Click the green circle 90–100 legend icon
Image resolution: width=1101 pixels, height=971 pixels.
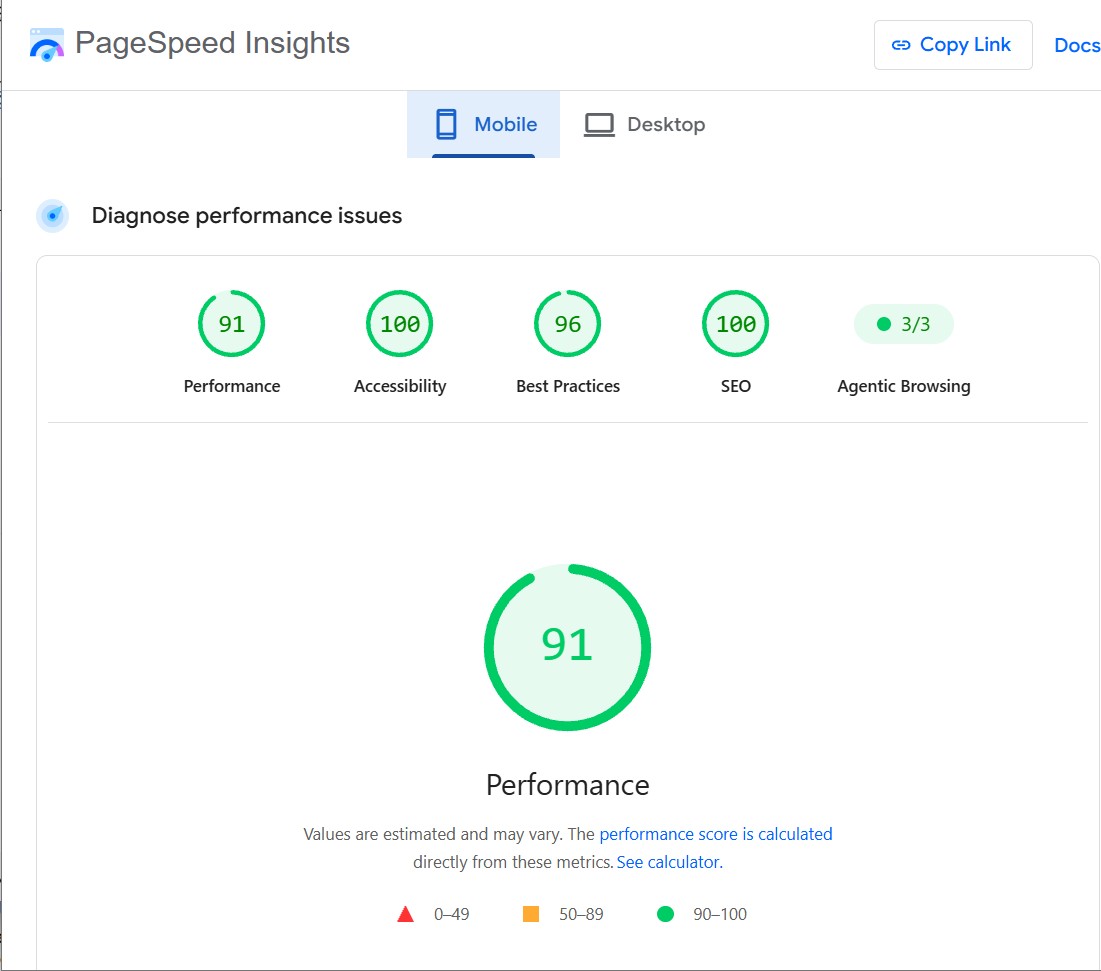click(x=665, y=914)
